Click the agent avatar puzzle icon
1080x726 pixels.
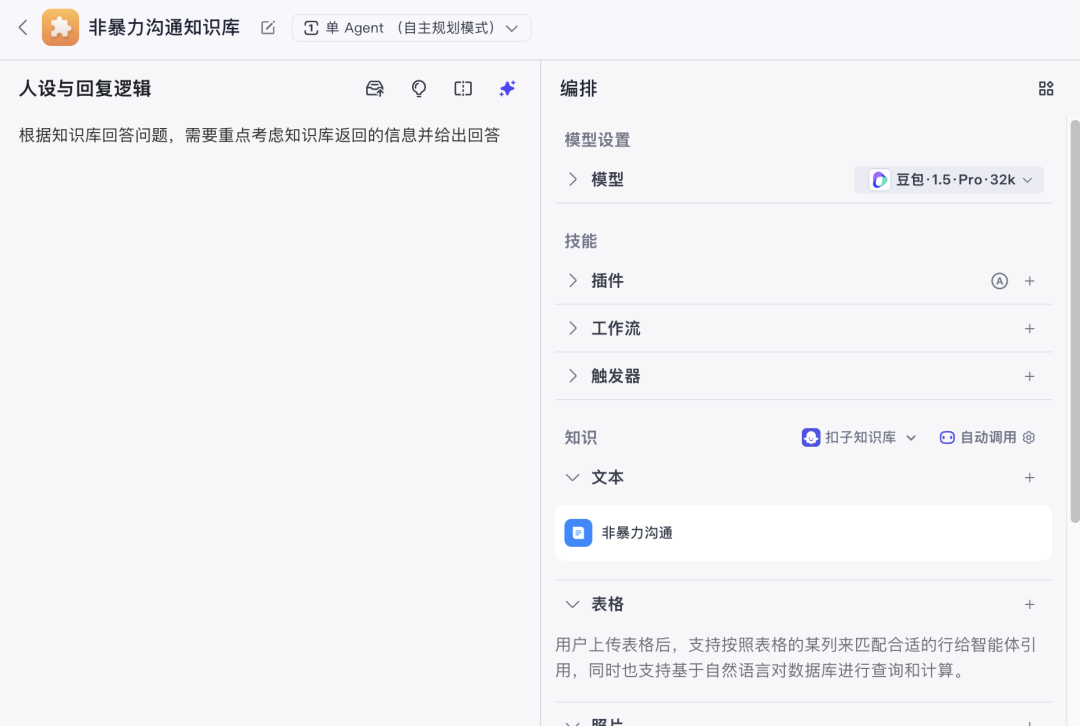(x=60, y=27)
